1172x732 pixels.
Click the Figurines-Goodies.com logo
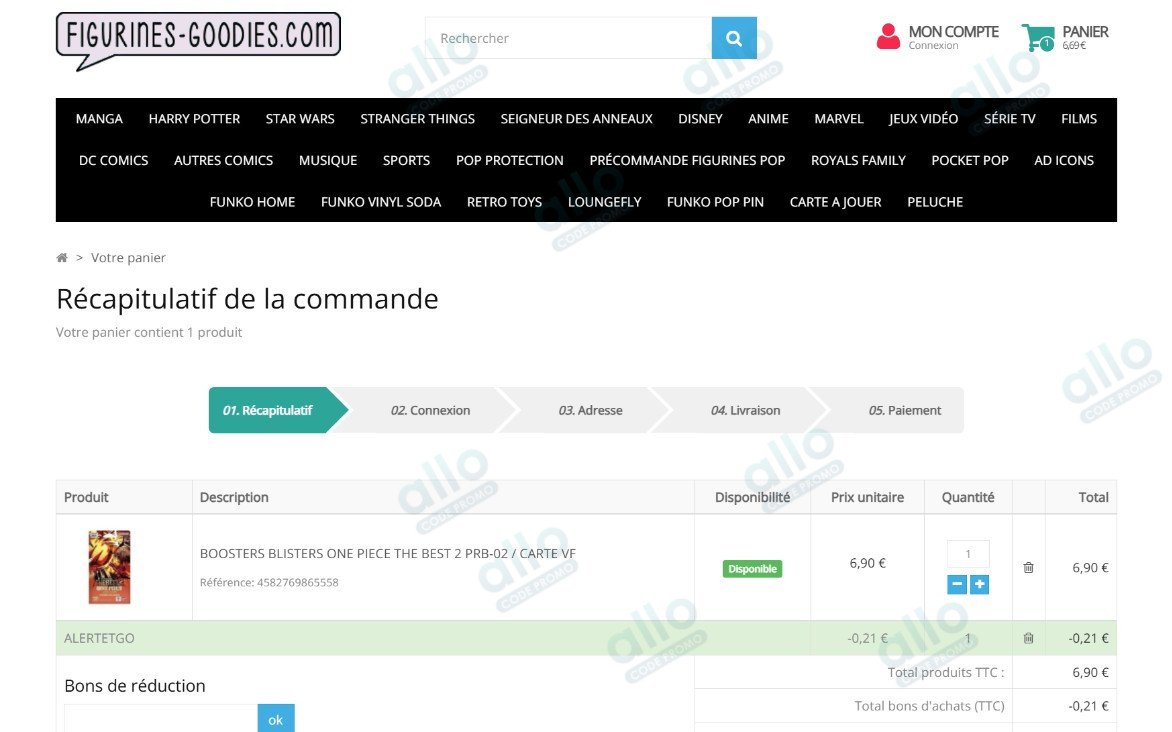pyautogui.click(x=198, y=41)
